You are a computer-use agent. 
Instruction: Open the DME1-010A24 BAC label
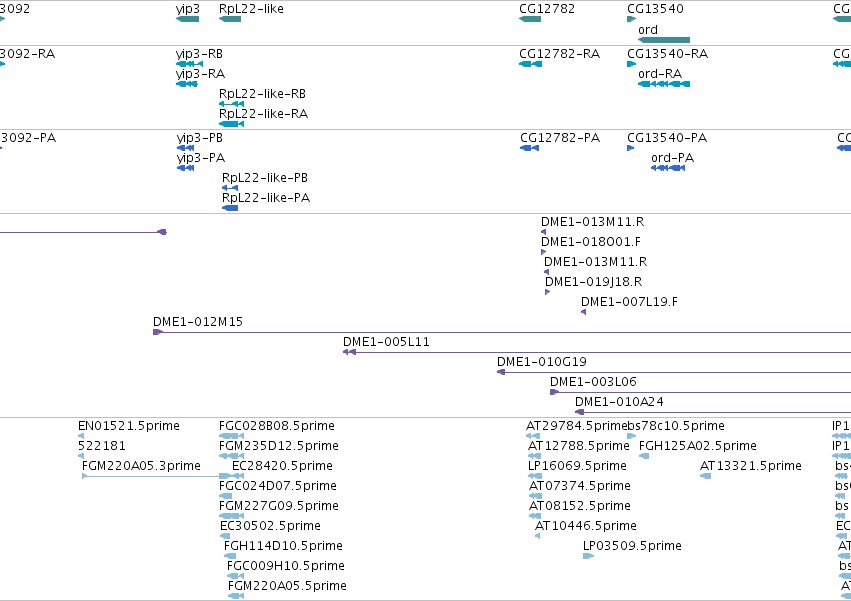(x=619, y=402)
